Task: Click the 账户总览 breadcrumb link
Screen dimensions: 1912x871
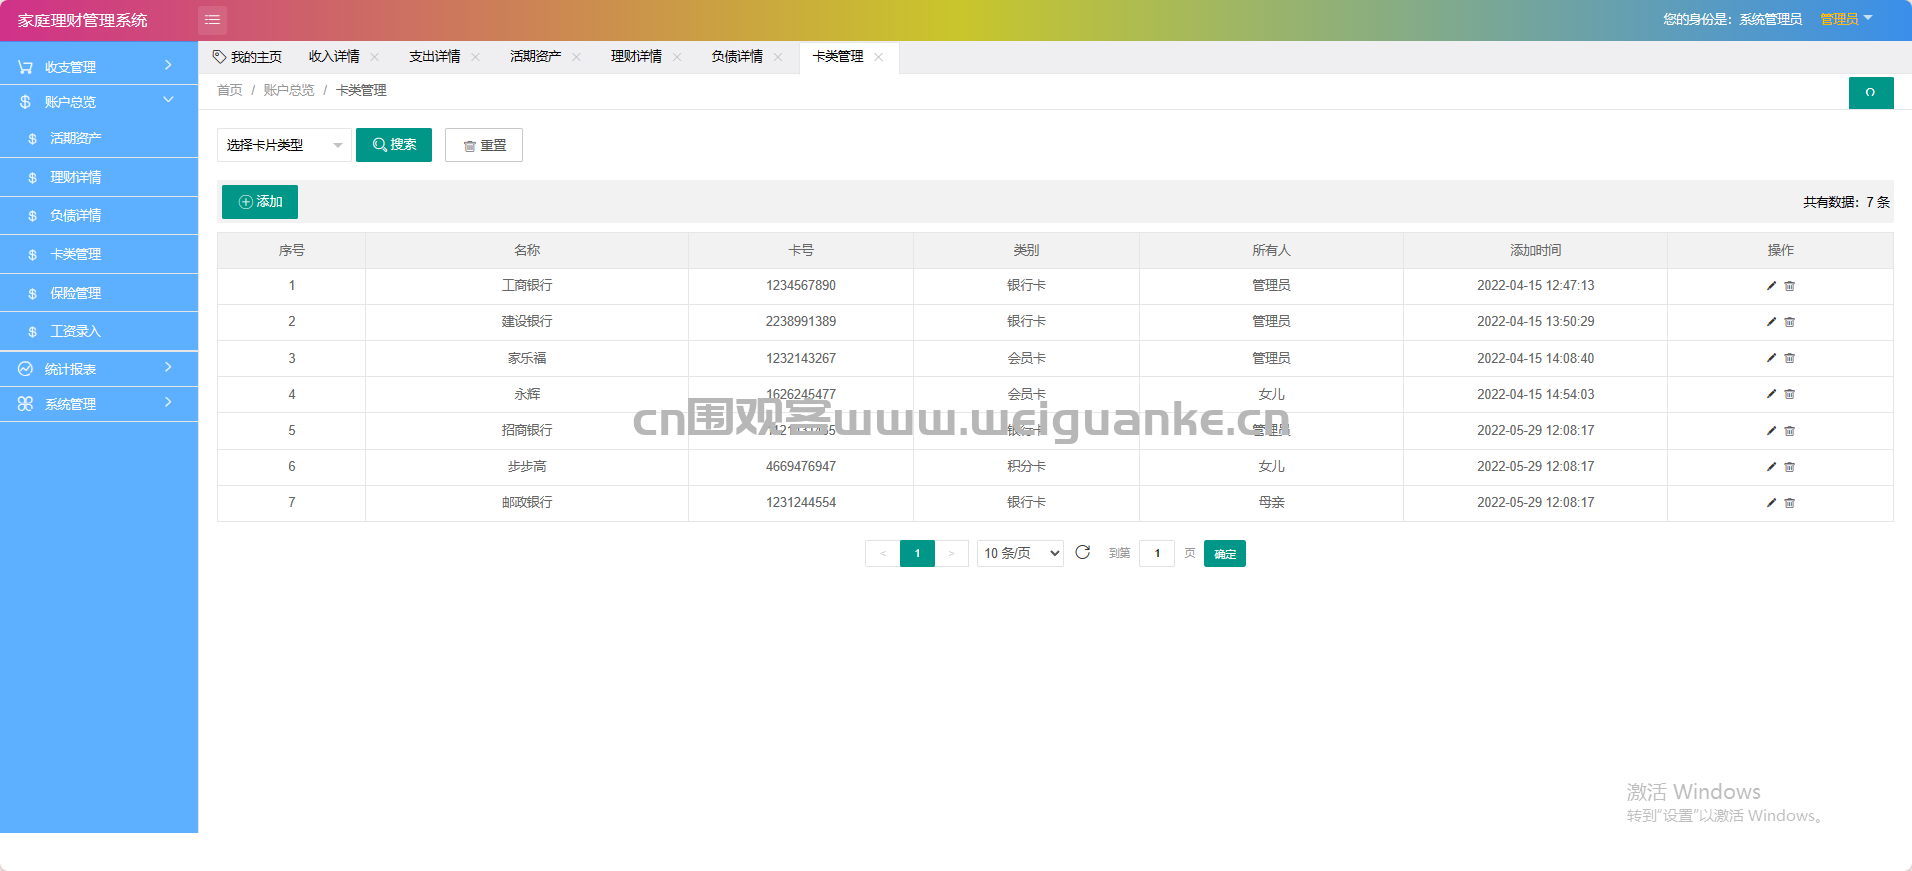Action: point(289,90)
